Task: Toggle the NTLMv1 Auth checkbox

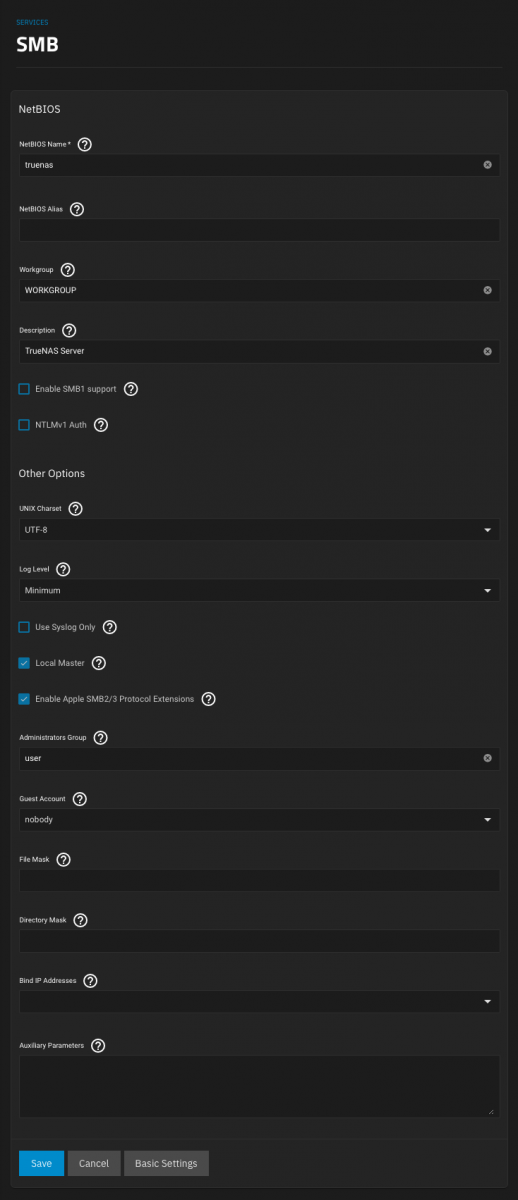Action: (24, 425)
